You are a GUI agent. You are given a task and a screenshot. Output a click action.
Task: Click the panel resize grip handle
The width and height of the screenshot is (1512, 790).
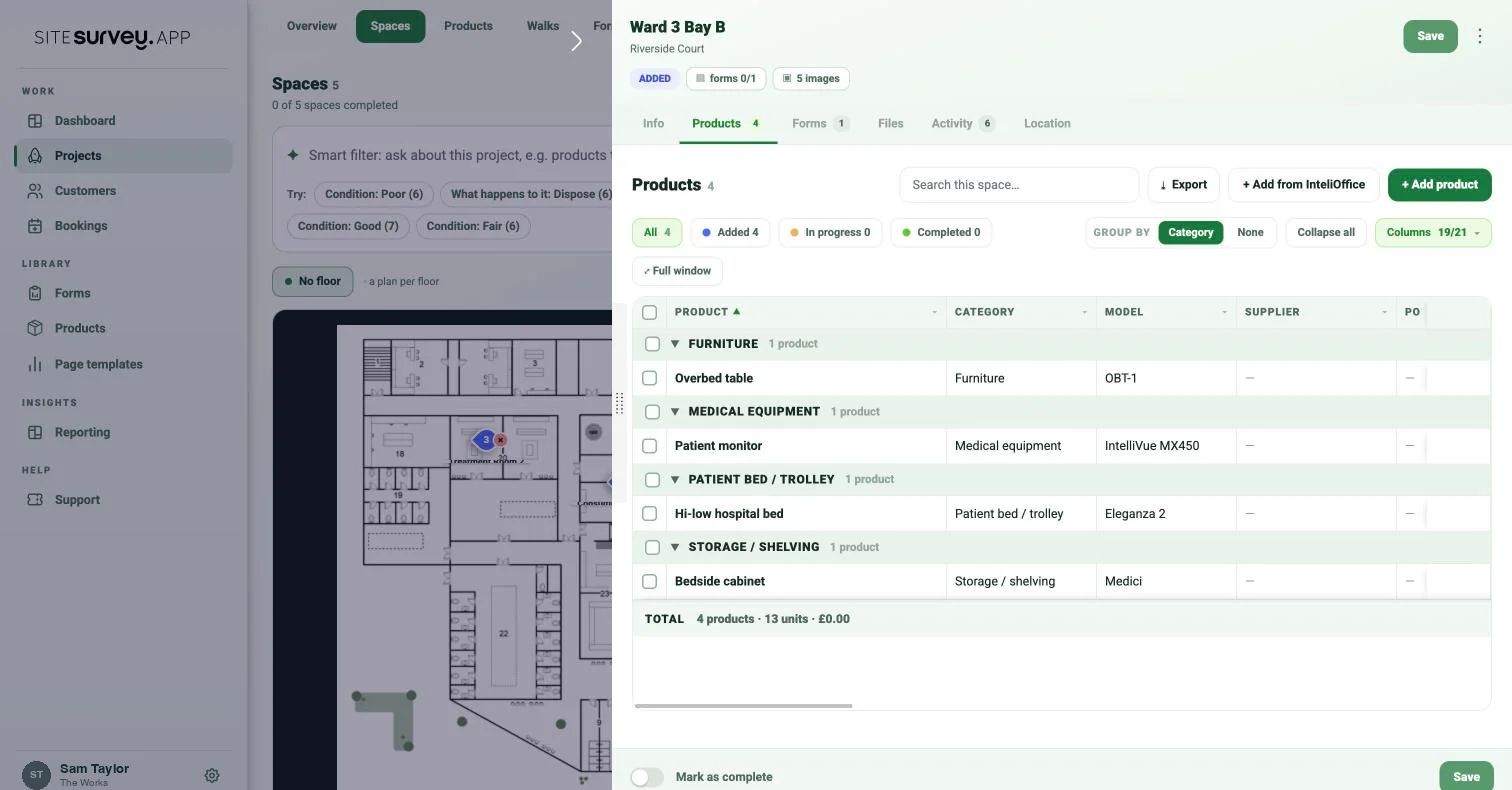coord(620,403)
